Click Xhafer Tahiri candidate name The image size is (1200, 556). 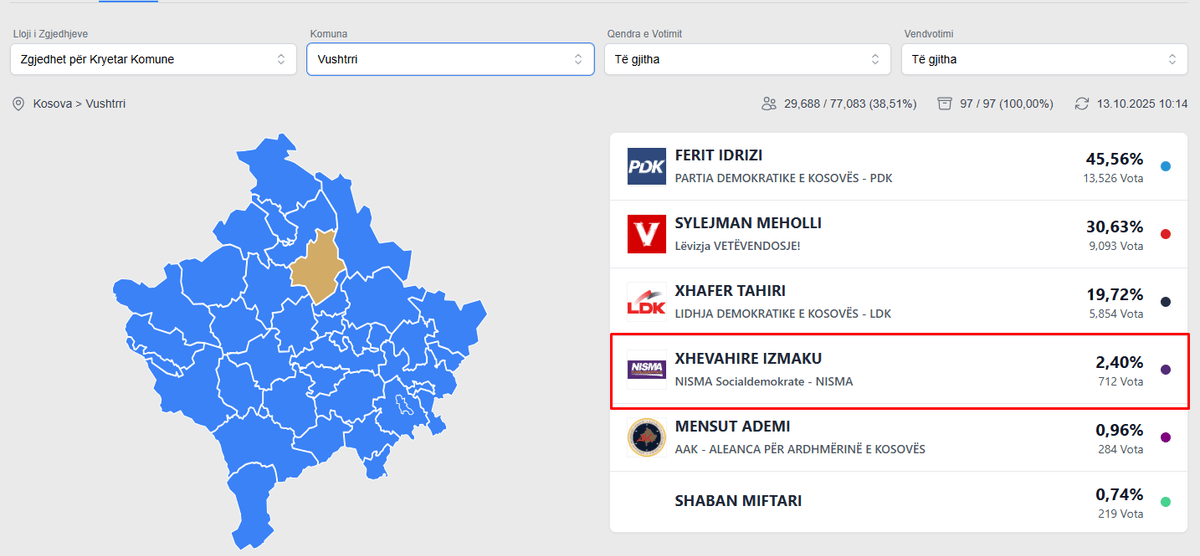click(730, 291)
